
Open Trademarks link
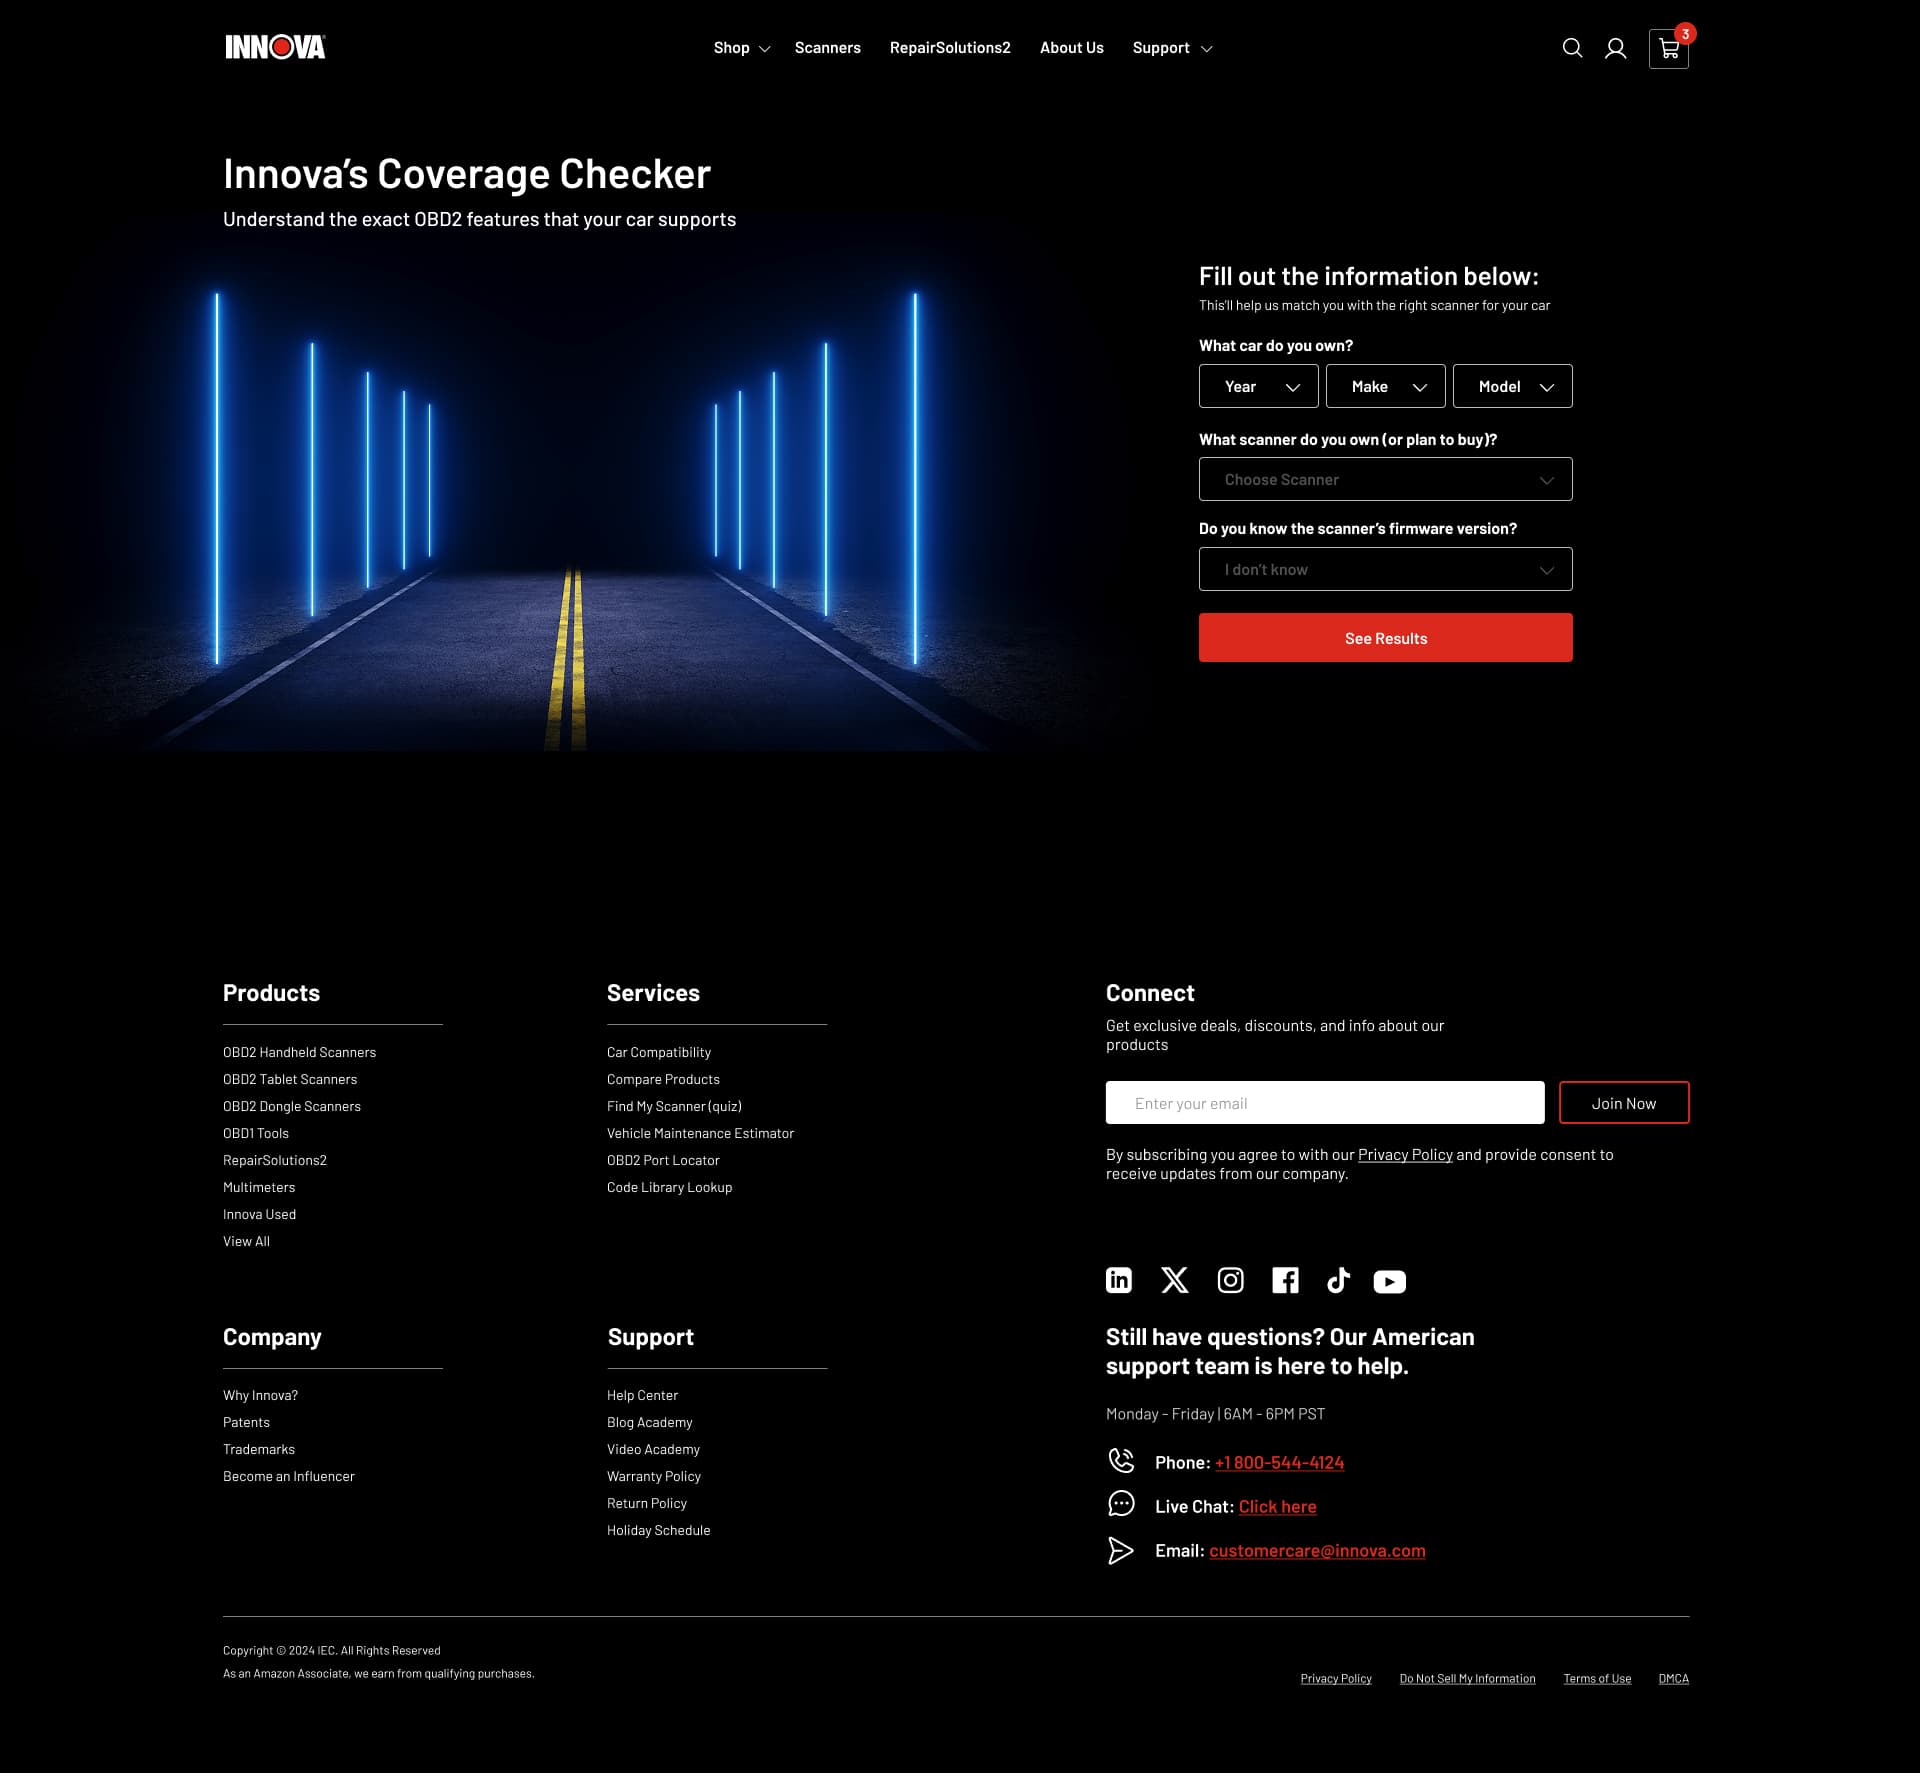[x=259, y=1449]
